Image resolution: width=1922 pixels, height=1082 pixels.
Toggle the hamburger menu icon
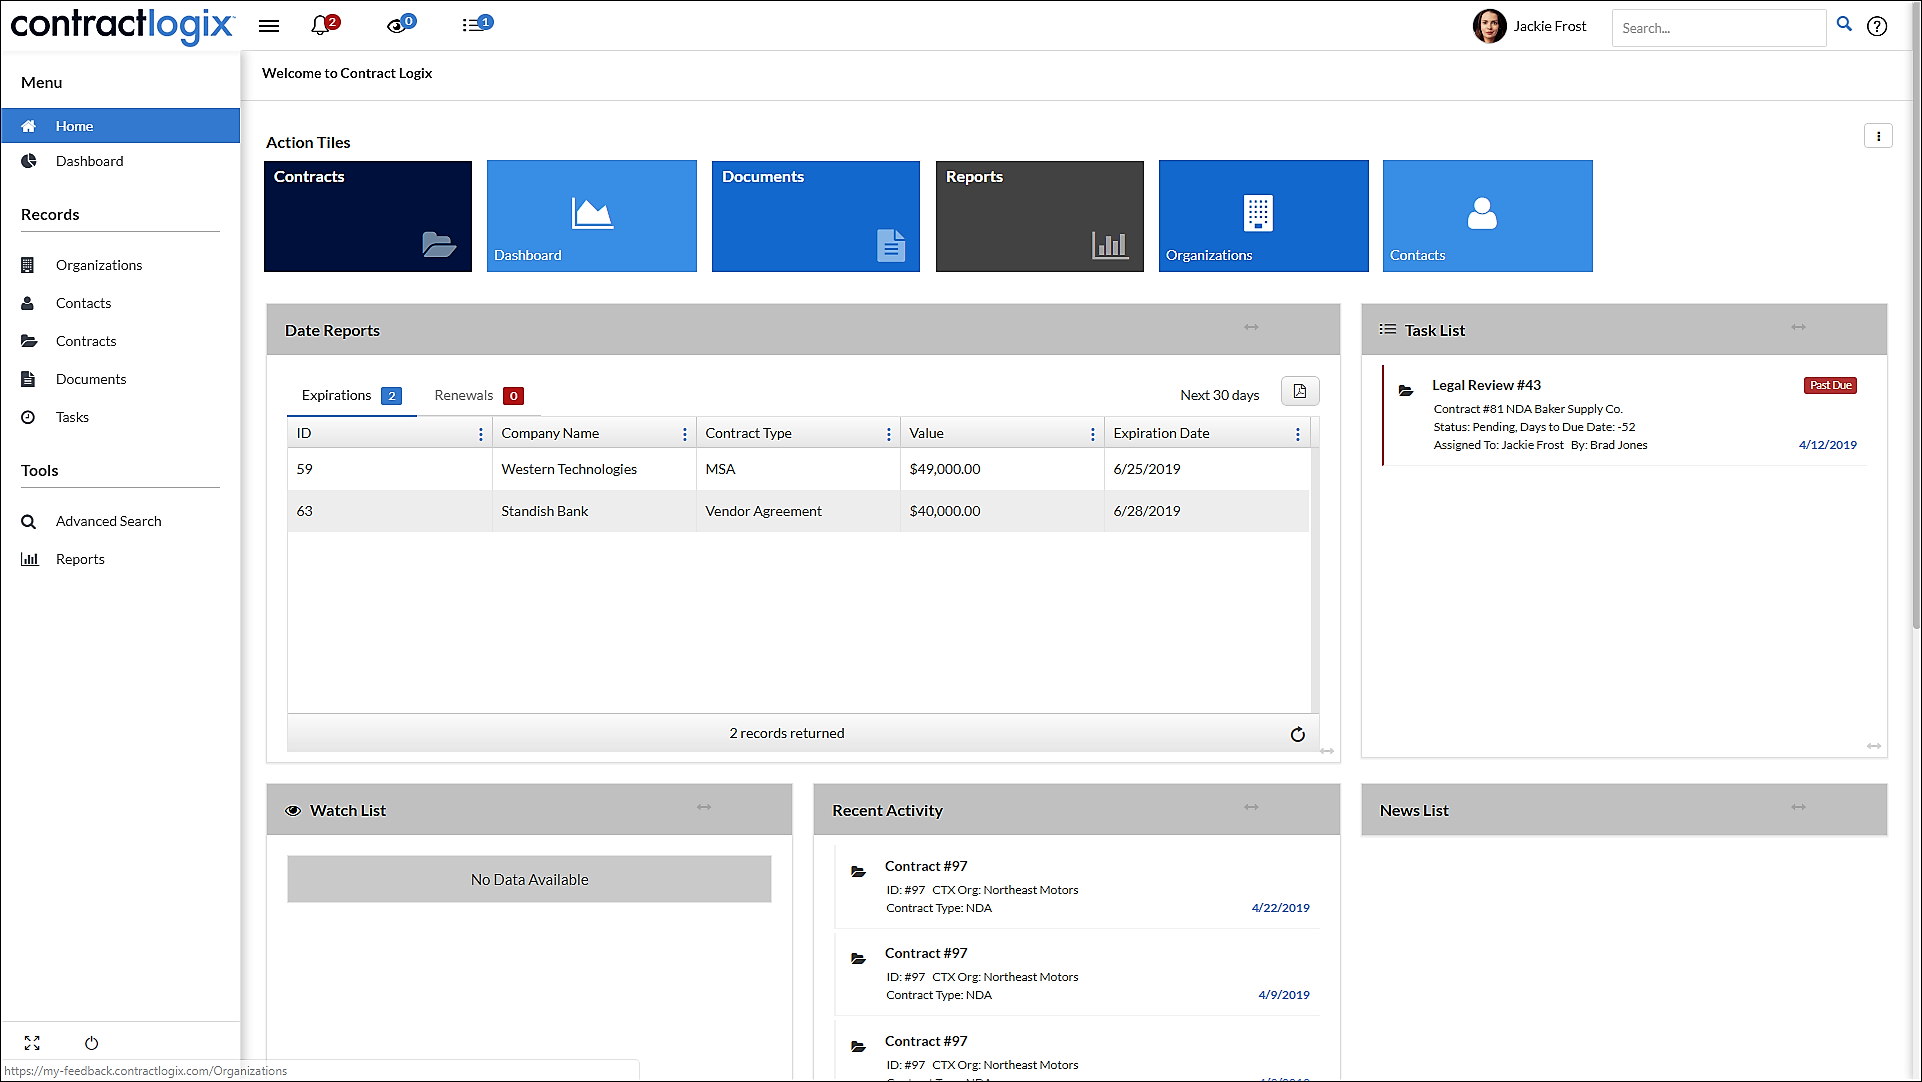pos(269,26)
